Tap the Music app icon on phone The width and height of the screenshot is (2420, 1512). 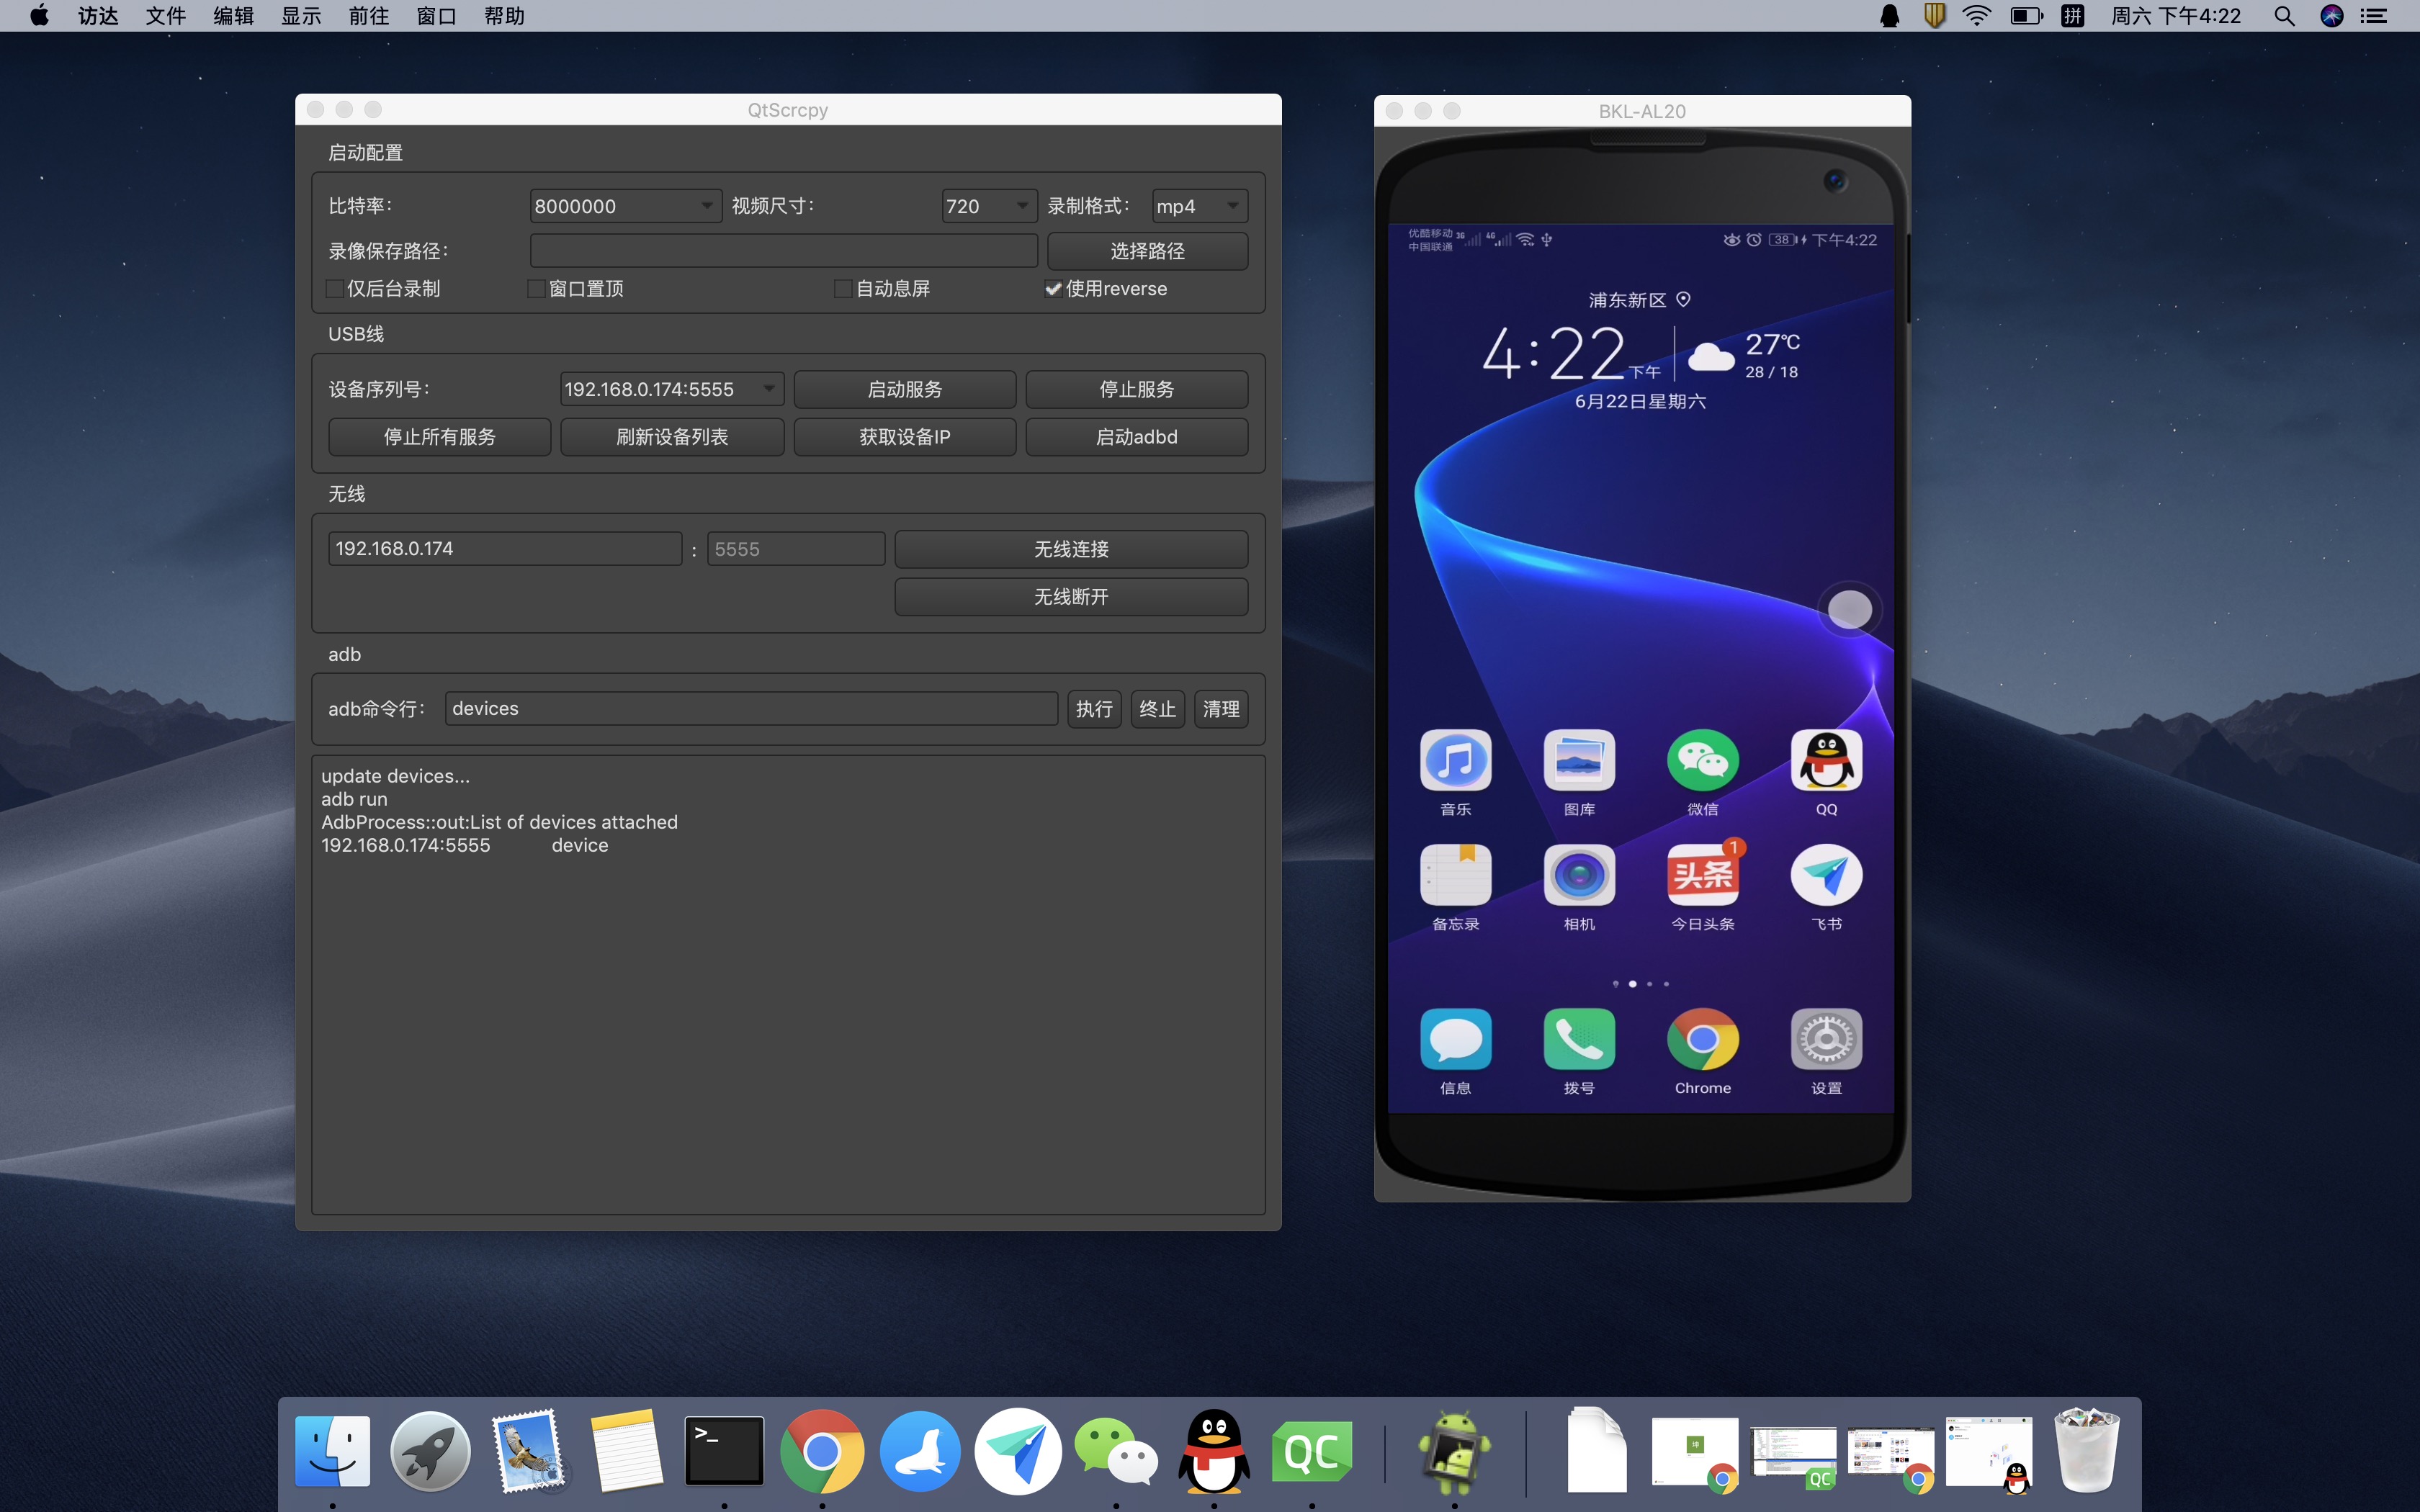click(1455, 761)
